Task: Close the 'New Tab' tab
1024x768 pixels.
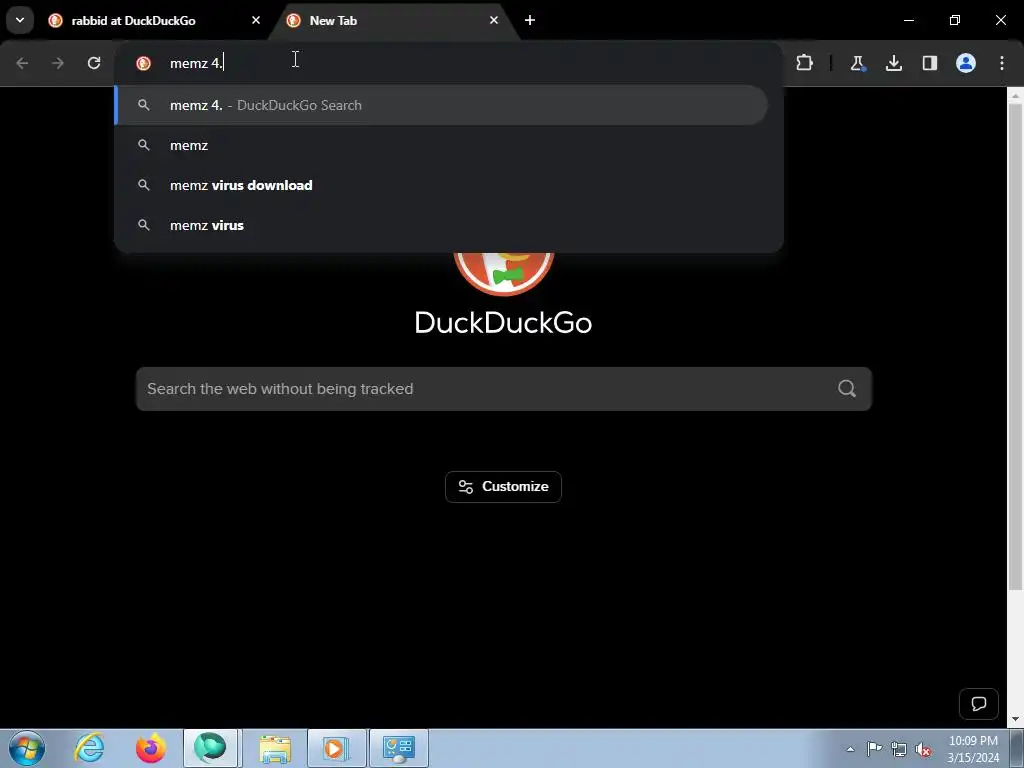Action: [494, 20]
